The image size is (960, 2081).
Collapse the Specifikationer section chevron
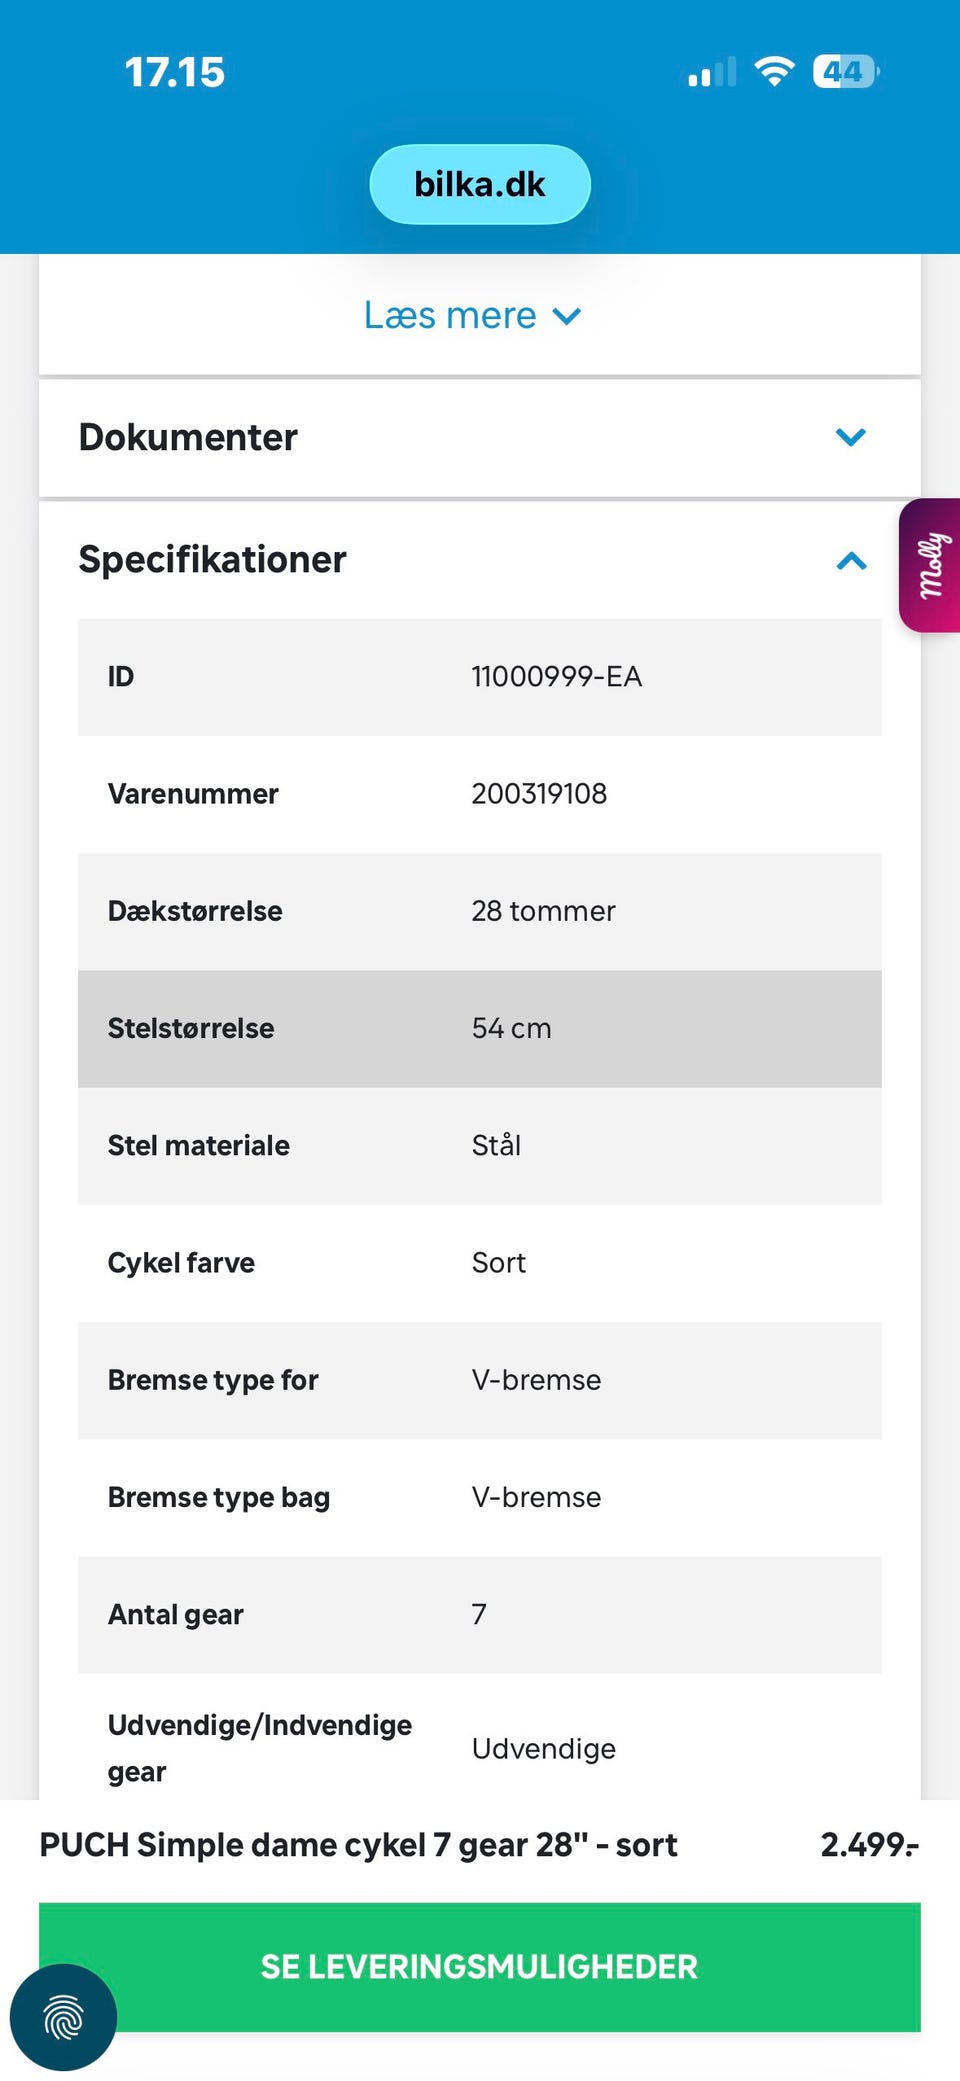pos(850,560)
